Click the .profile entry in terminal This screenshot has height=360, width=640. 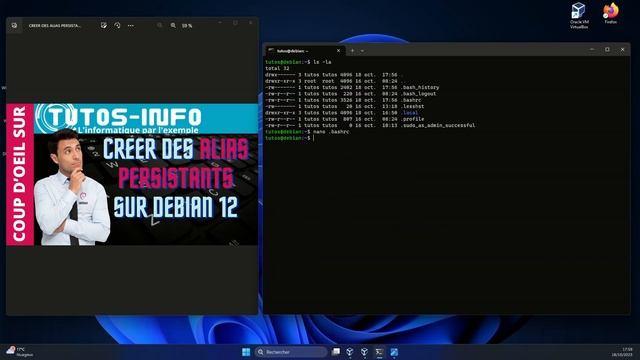[x=412, y=119]
